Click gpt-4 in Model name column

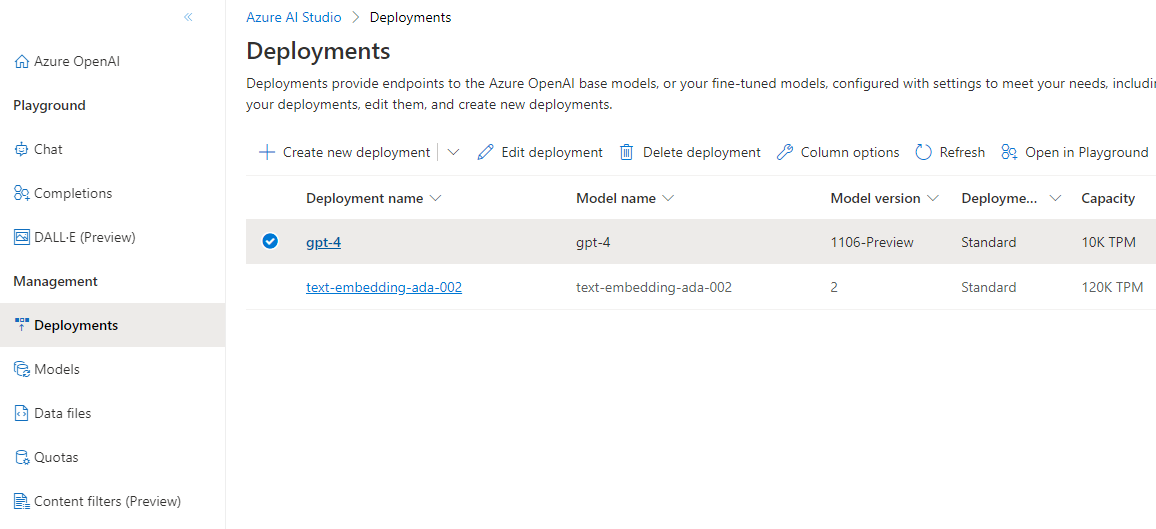(x=593, y=242)
